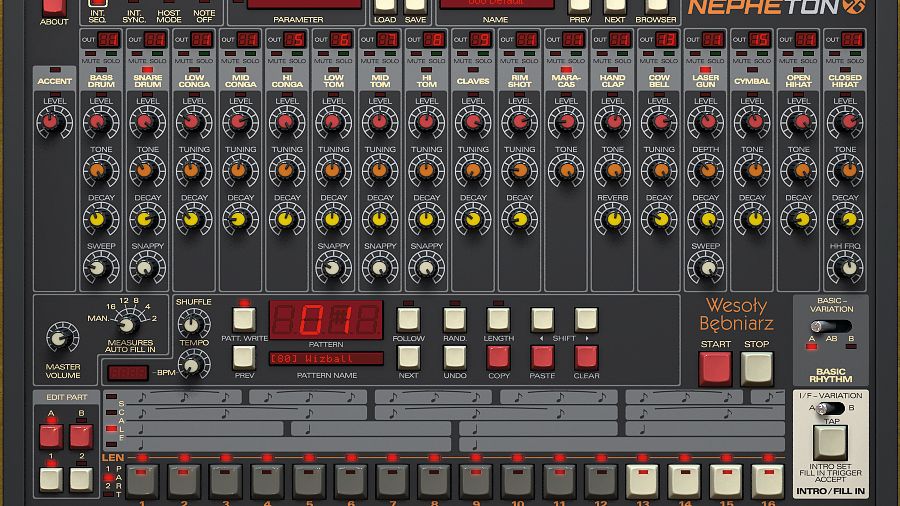The image size is (900, 506).
Task: Flip the BASIC-VARIATION A/AB/B switch
Action: coord(830,326)
